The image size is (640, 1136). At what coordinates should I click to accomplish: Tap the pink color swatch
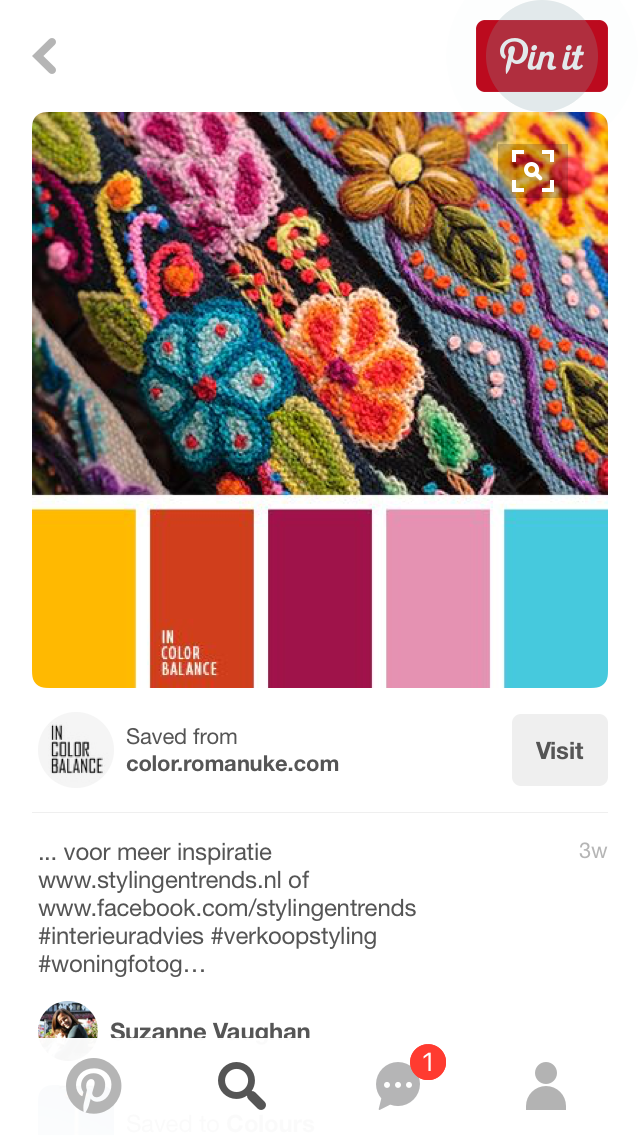[438, 598]
